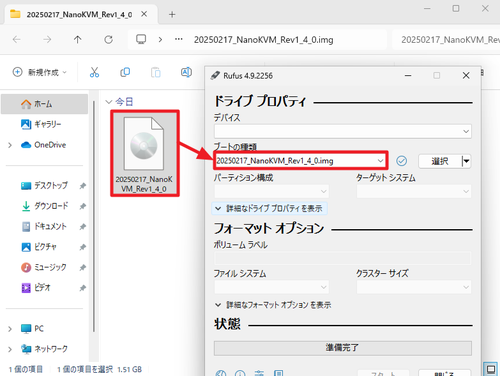
Task: Open the ファイル システム dropdown
Action: tap(271, 287)
